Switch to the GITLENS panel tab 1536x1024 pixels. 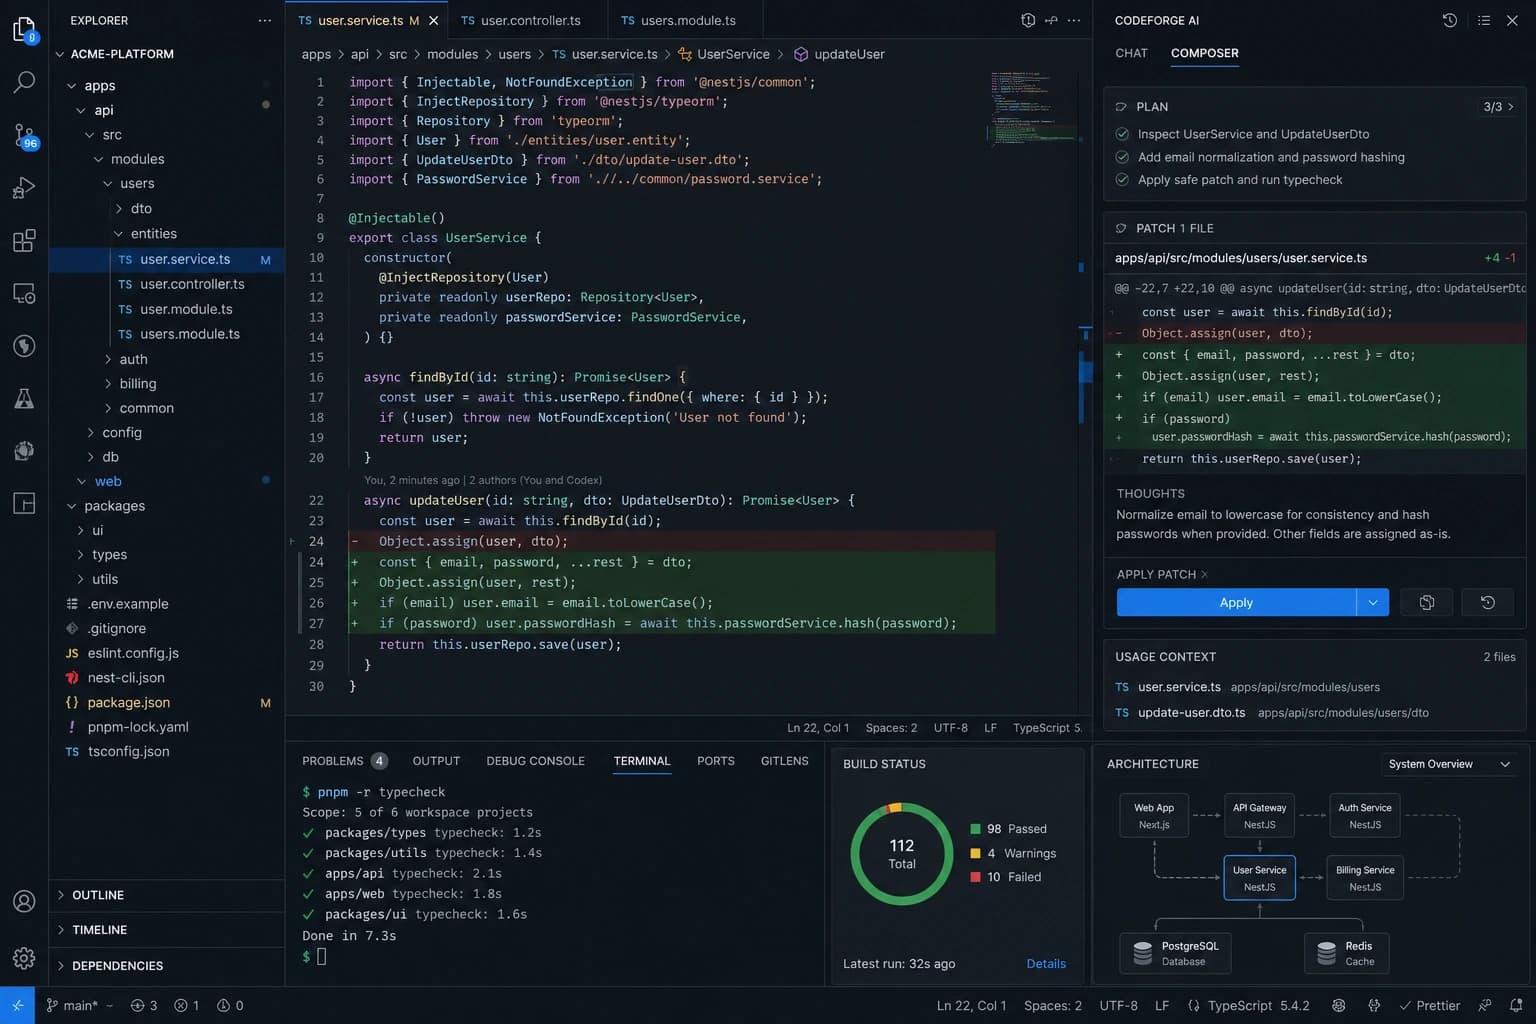(784, 761)
